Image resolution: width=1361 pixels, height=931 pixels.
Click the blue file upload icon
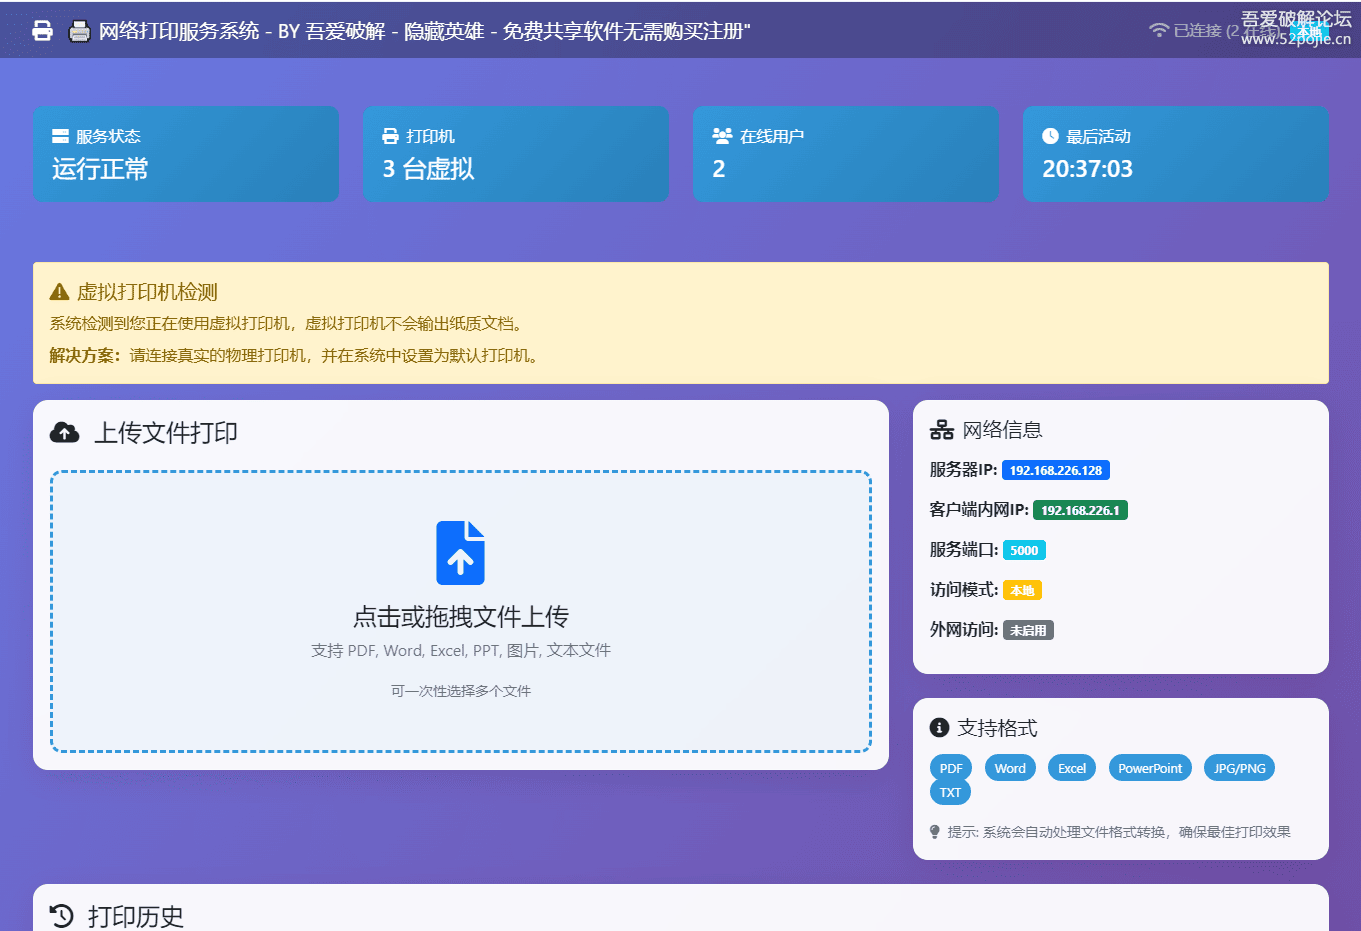(x=460, y=553)
